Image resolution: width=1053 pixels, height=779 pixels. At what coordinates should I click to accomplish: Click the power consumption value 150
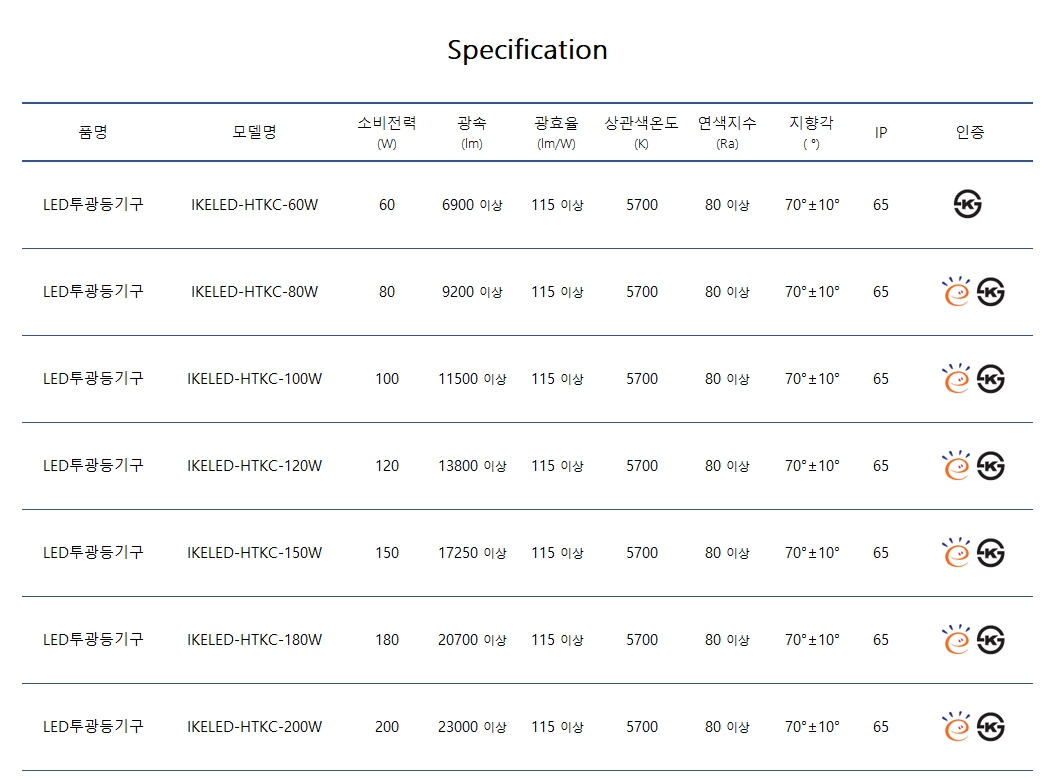click(387, 553)
